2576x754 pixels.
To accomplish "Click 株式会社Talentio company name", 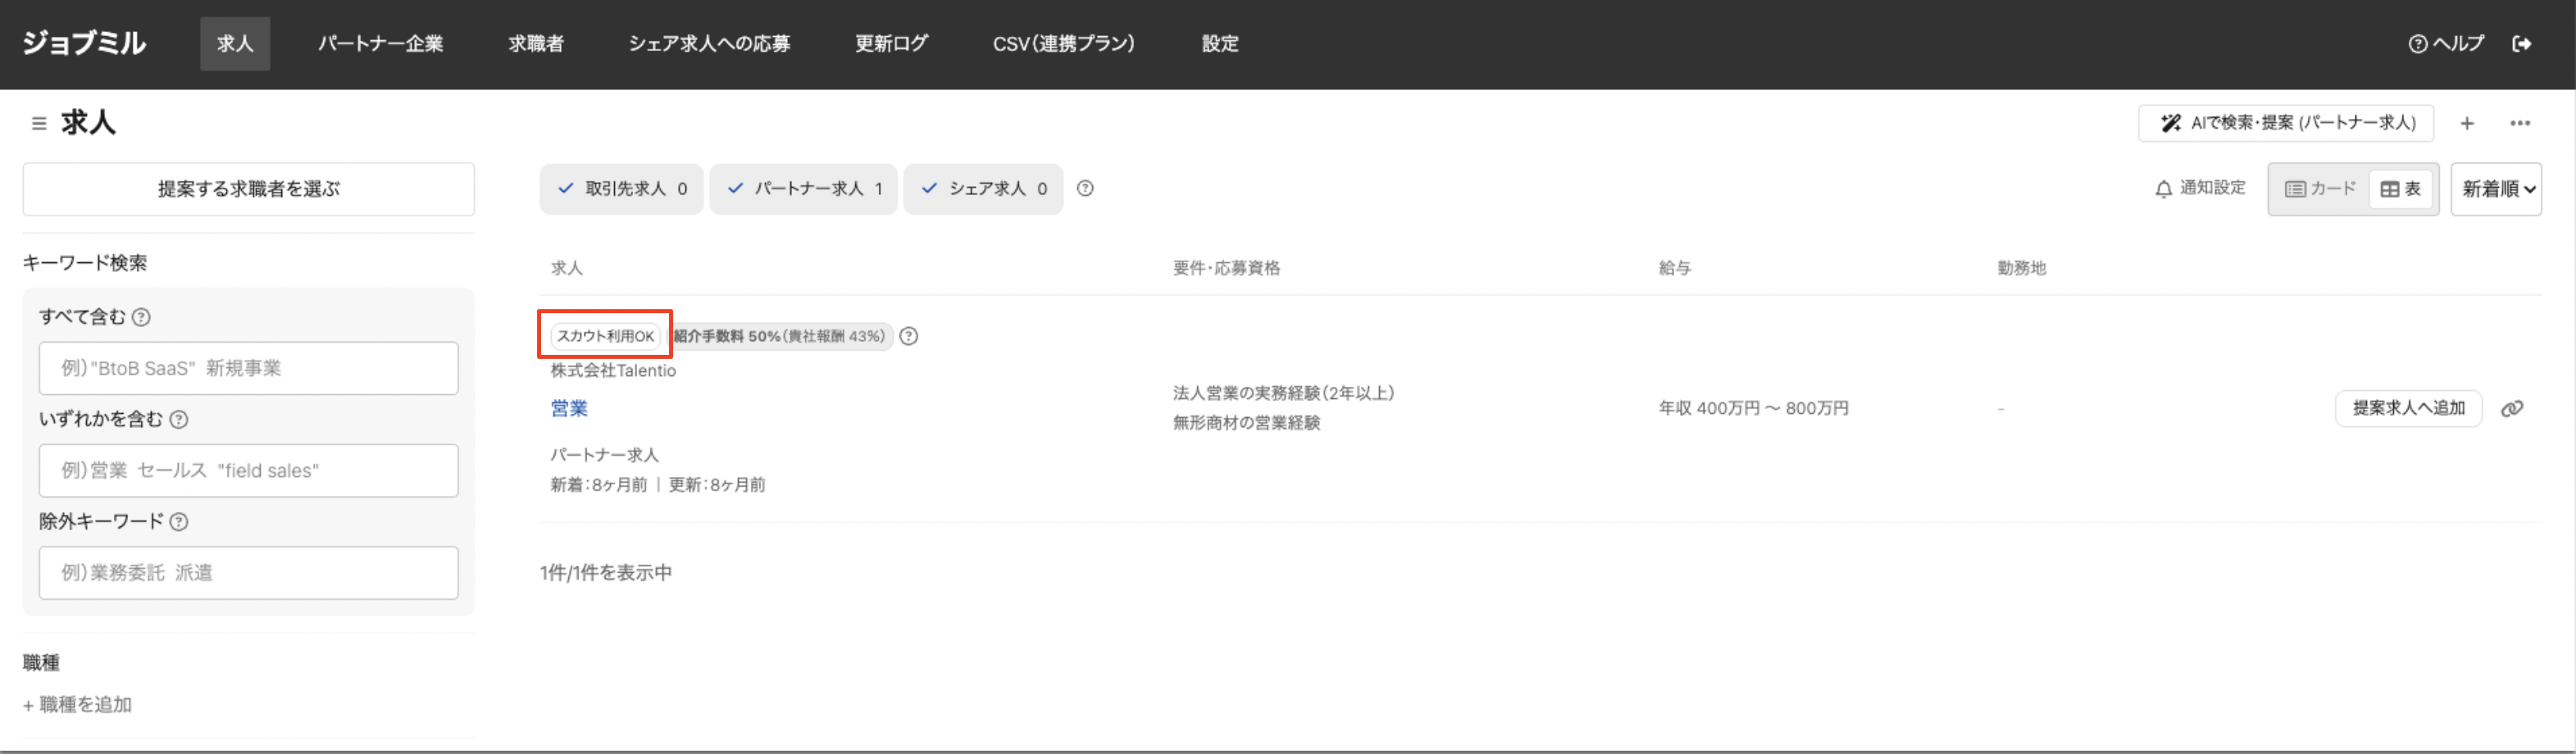I will coord(613,370).
